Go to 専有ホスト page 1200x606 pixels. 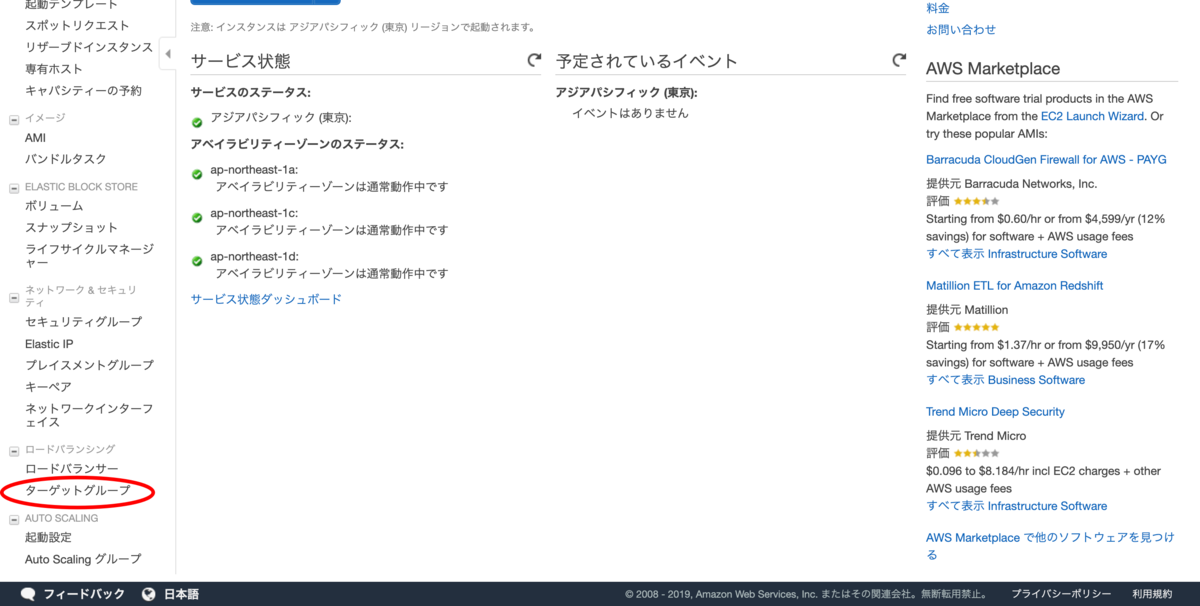(x=54, y=69)
